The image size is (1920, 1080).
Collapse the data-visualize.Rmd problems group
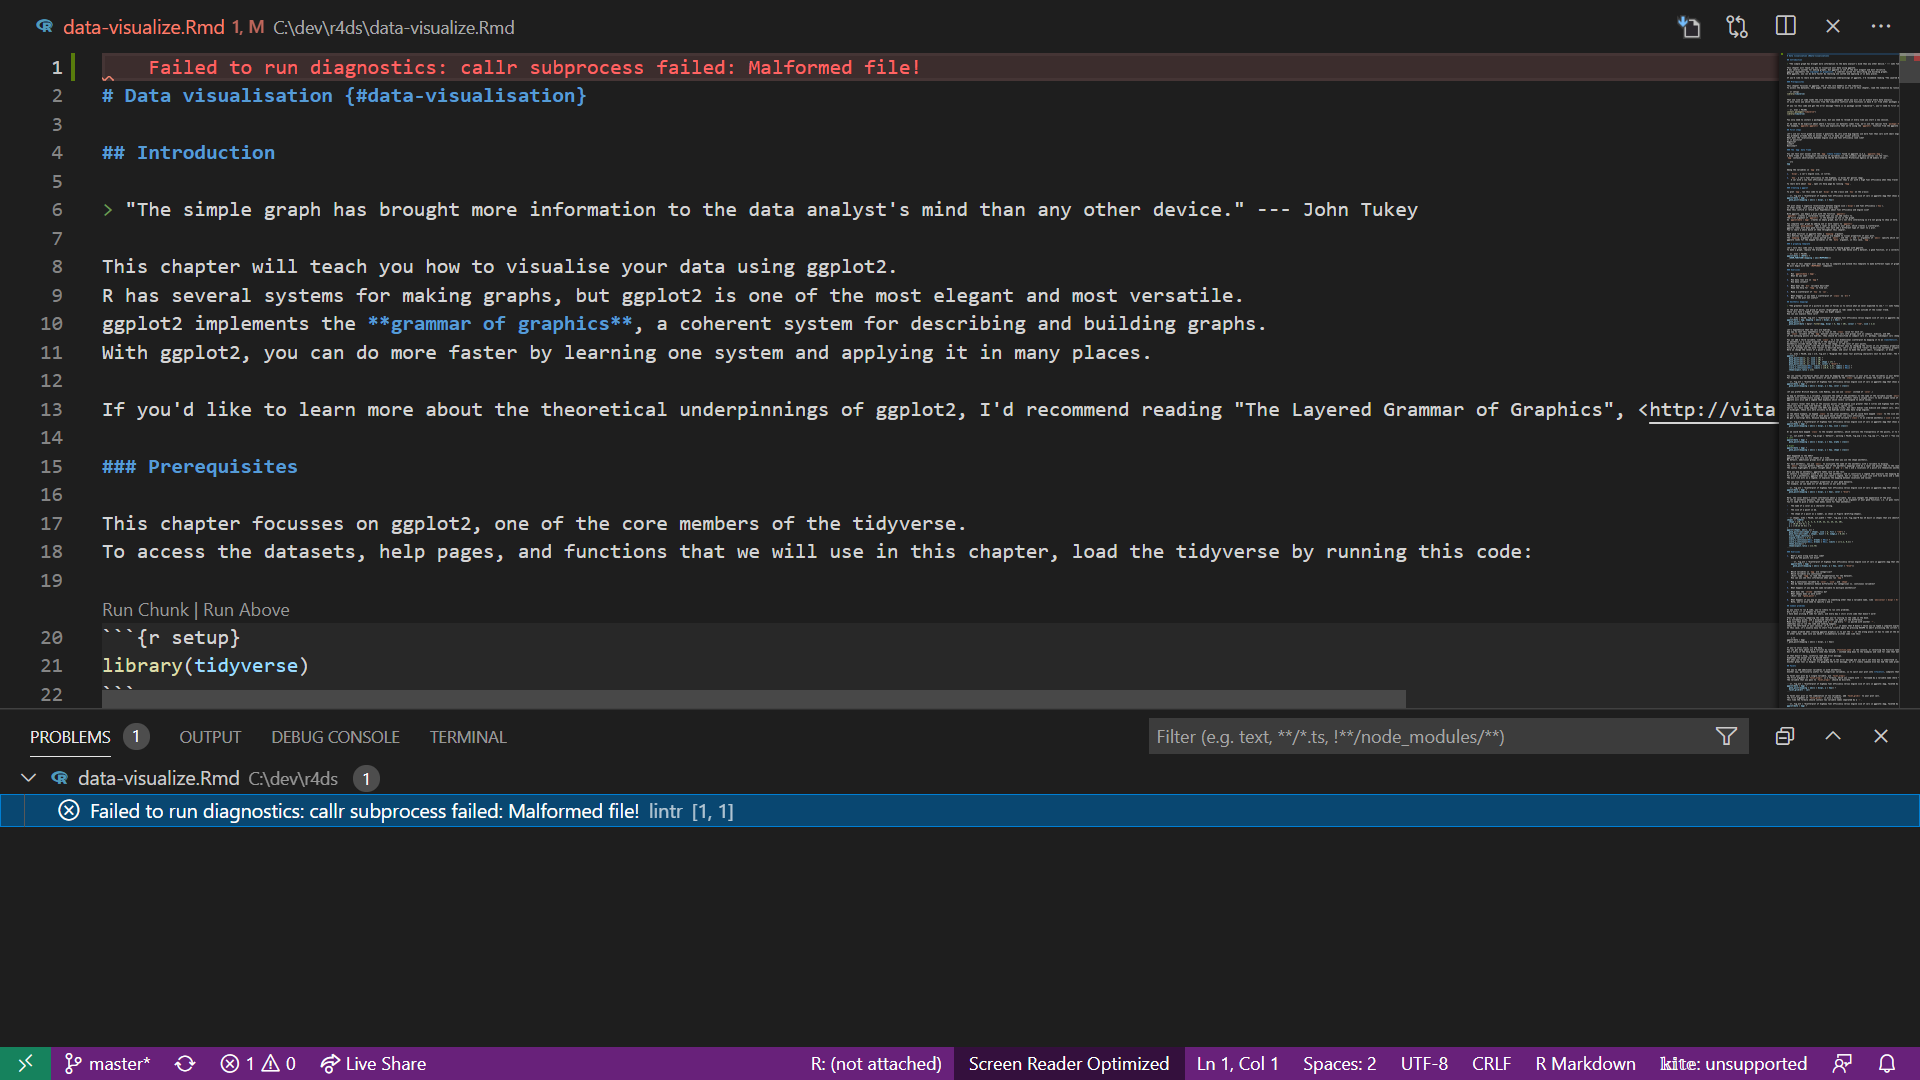click(28, 778)
